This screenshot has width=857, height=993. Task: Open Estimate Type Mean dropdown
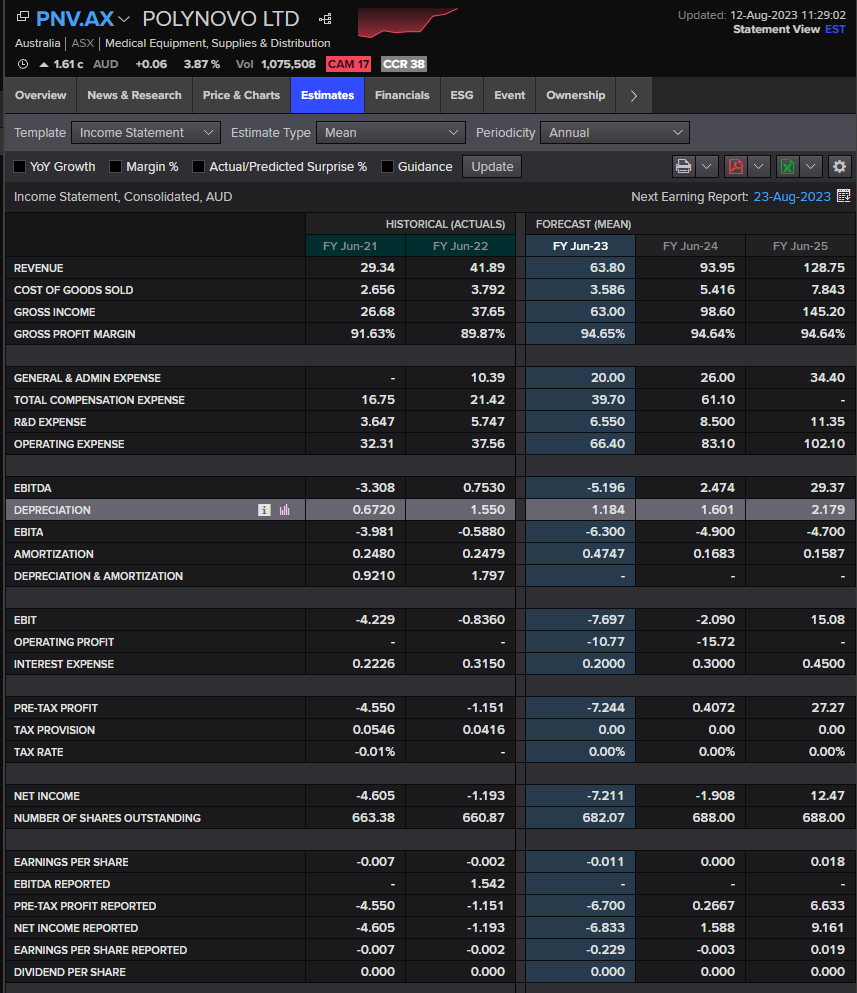[391, 133]
